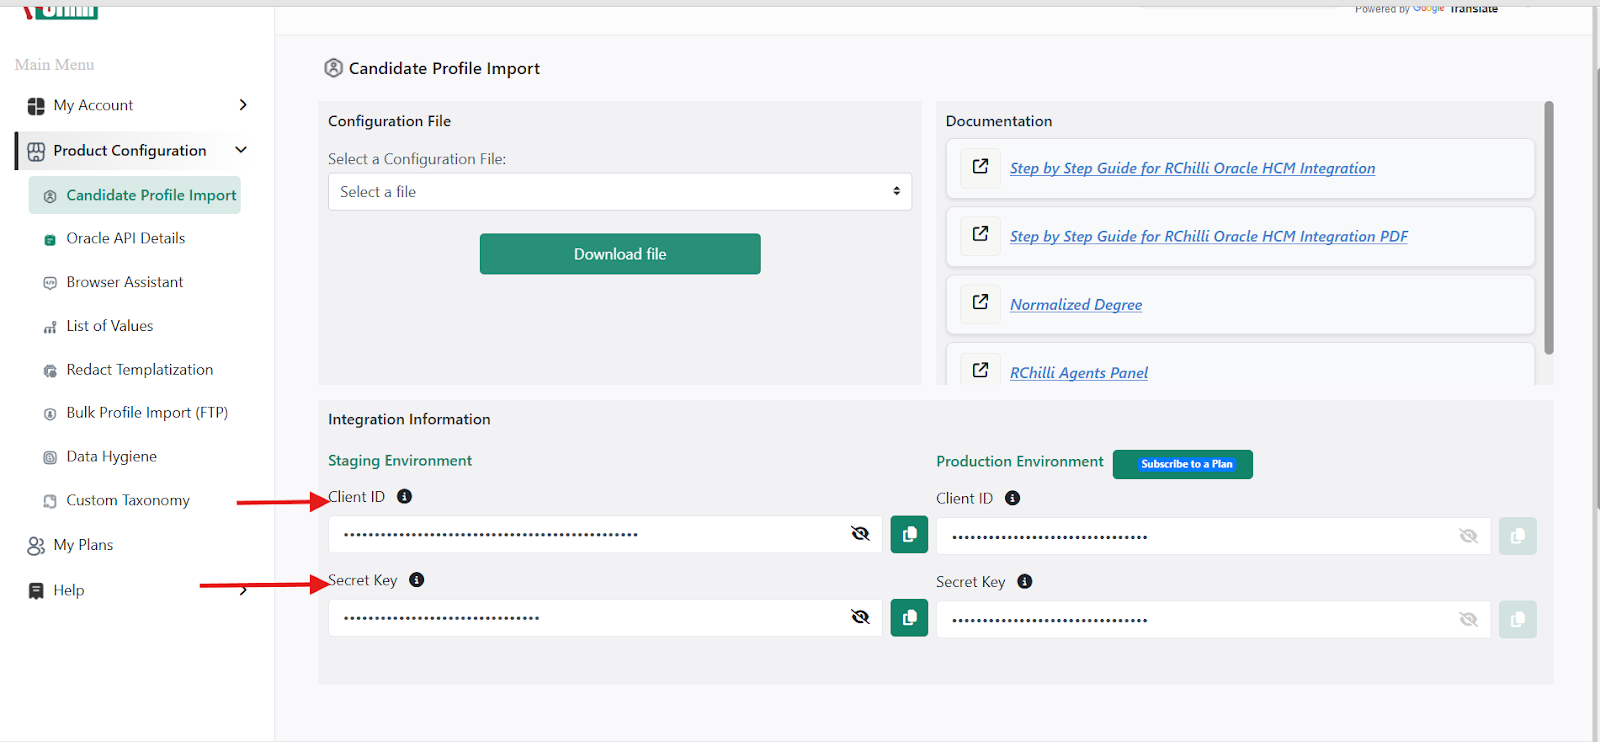Viewport: 1600px width, 742px height.
Task: Open Step by Step Guide PDF link
Action: tap(1208, 237)
